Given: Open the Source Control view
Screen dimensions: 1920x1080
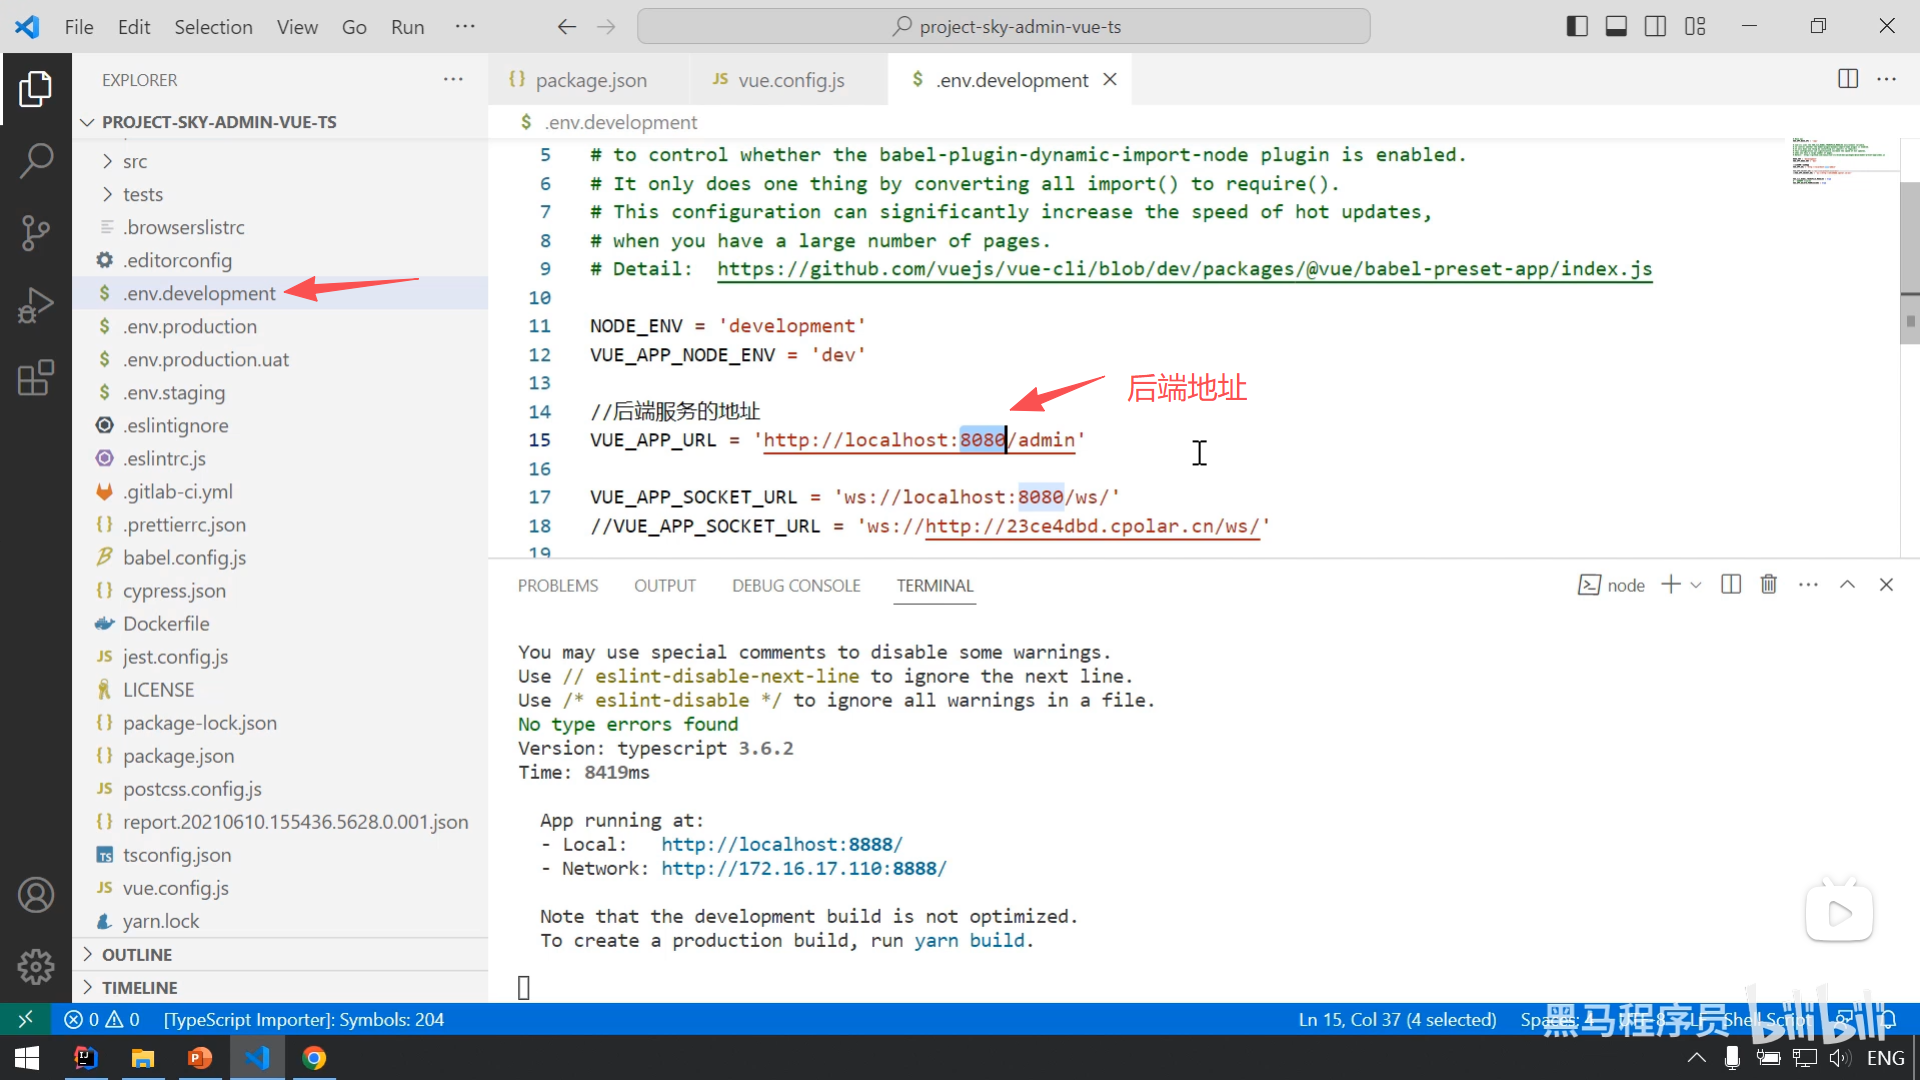Looking at the screenshot, I should tap(36, 232).
